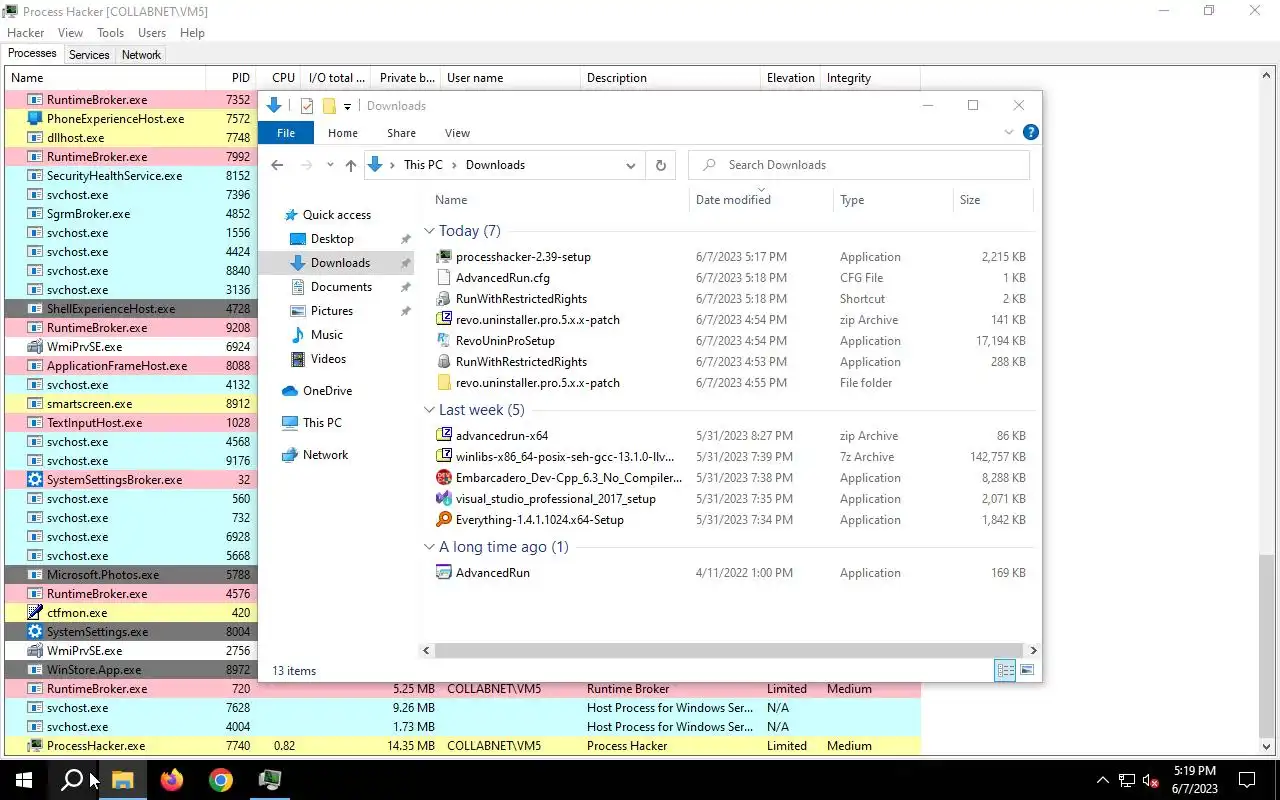Click the winlibs 7z archive icon
The width and height of the screenshot is (1280, 800).
[x=444, y=457]
